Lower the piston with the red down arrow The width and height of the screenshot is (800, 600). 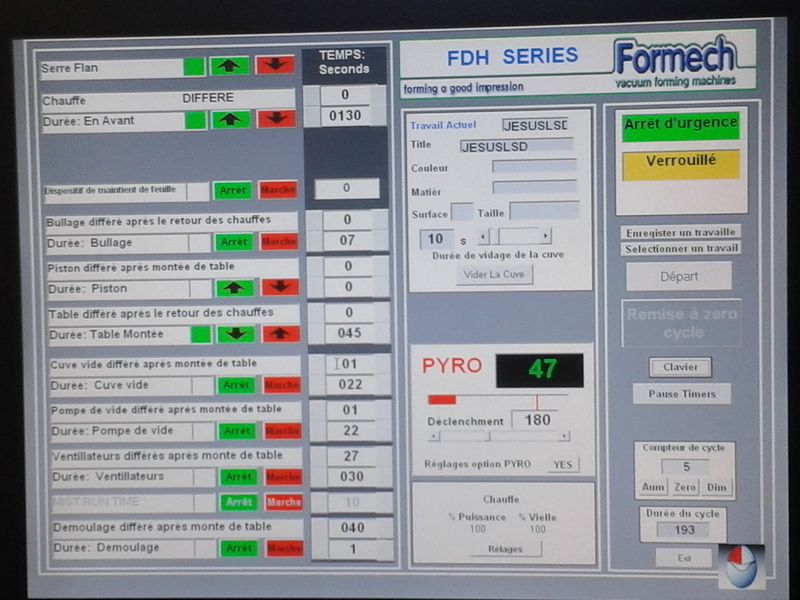(280, 287)
